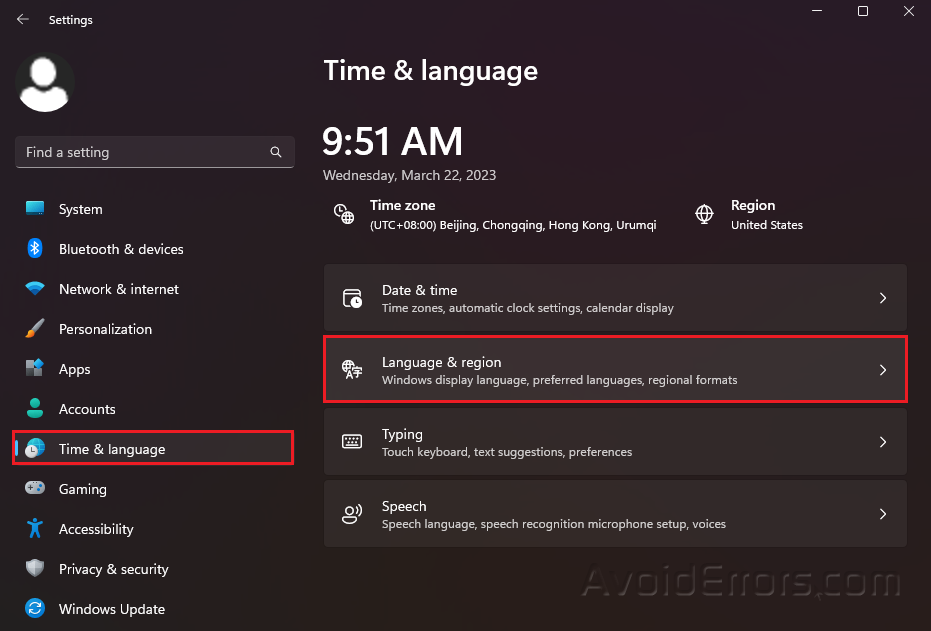The width and height of the screenshot is (931, 631).
Task: Click the Network & internet globe icon
Action: (x=33, y=289)
